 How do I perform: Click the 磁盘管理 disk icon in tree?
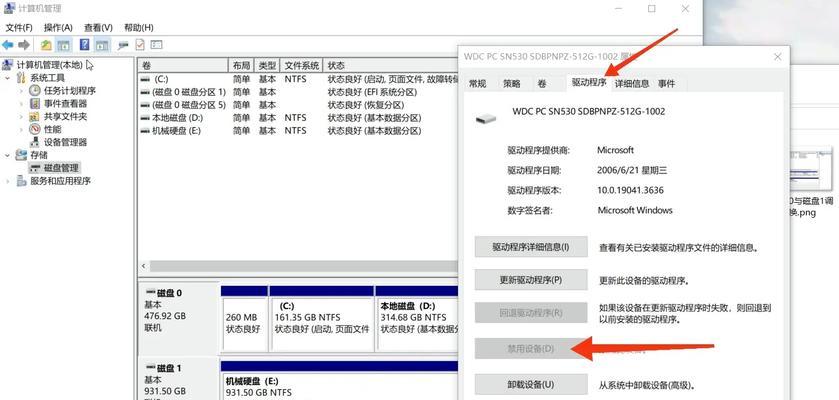[x=35, y=168]
